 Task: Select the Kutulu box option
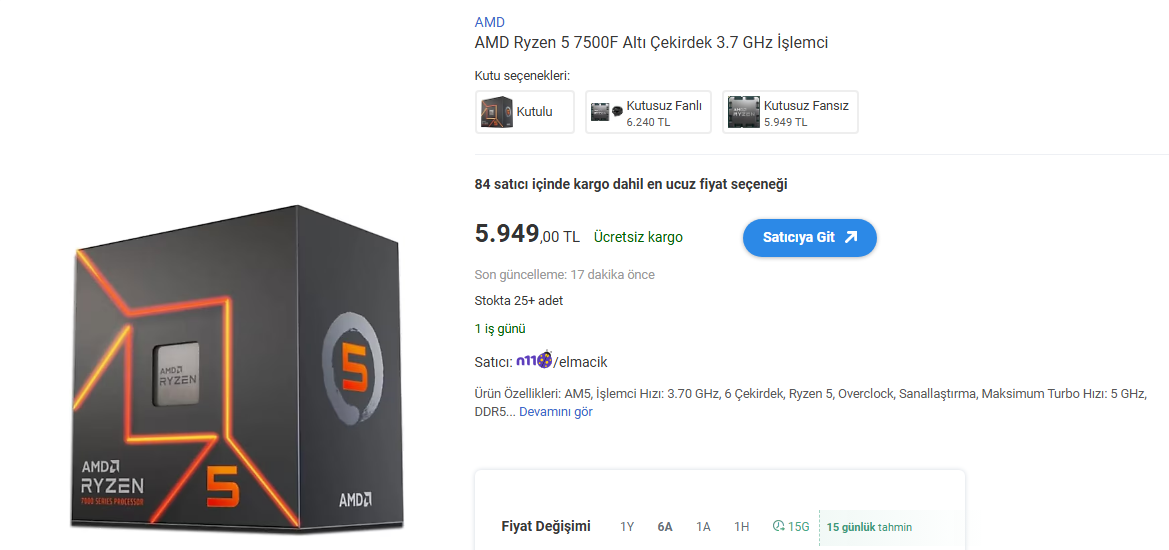click(525, 113)
